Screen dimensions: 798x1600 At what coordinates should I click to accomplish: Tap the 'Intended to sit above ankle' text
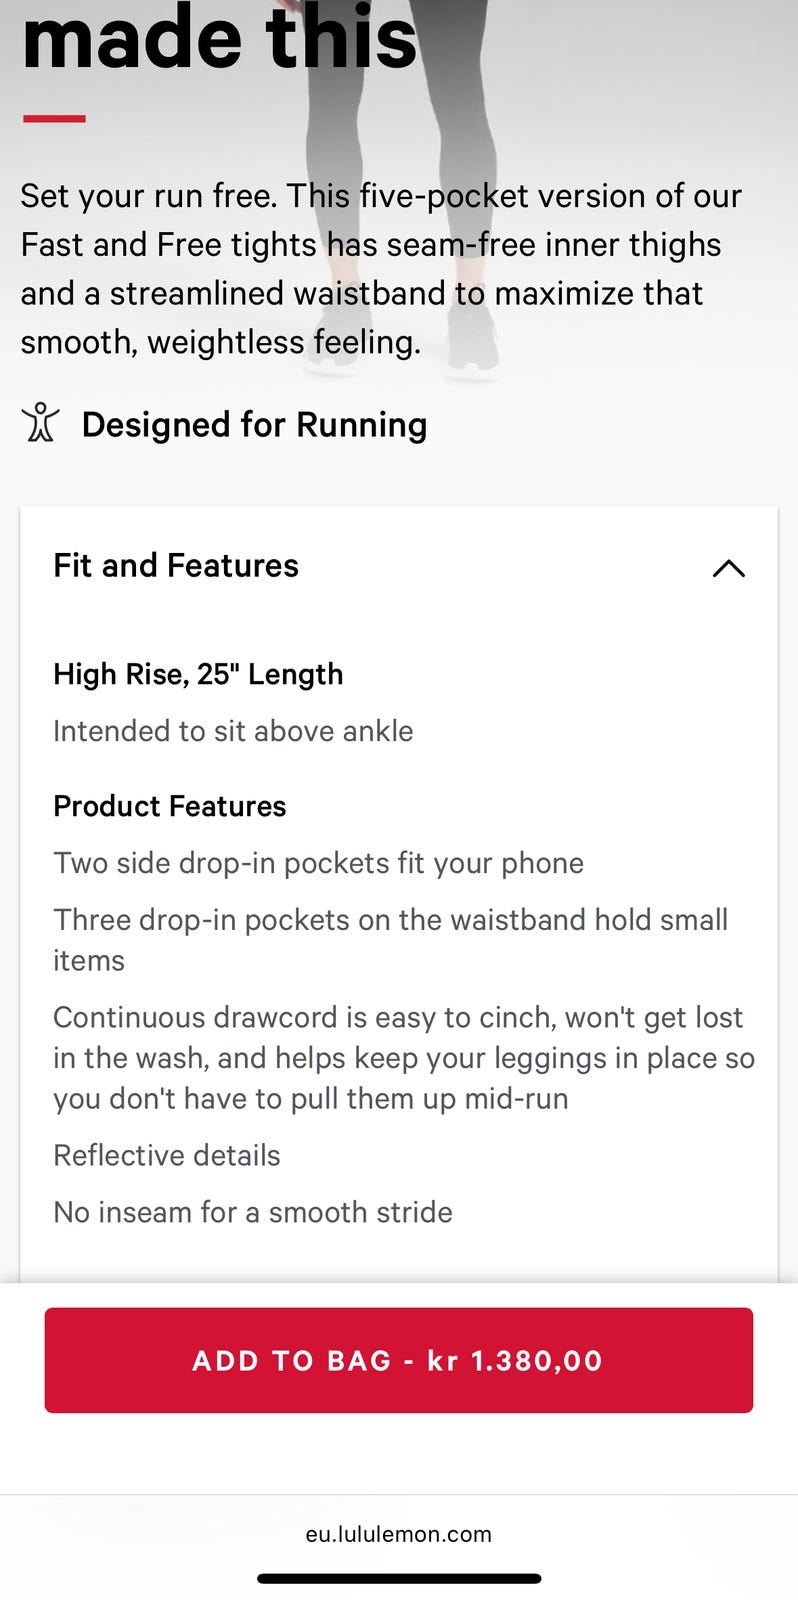(x=233, y=731)
